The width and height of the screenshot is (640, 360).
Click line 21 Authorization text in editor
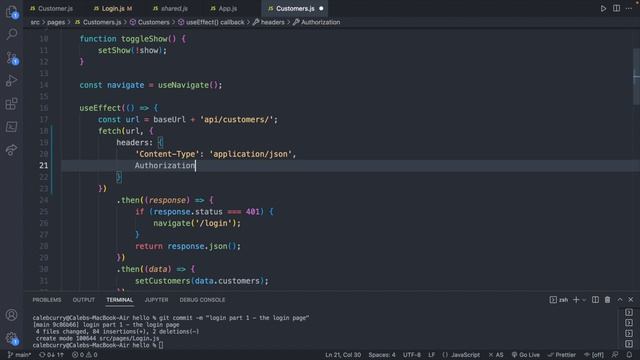(x=165, y=165)
